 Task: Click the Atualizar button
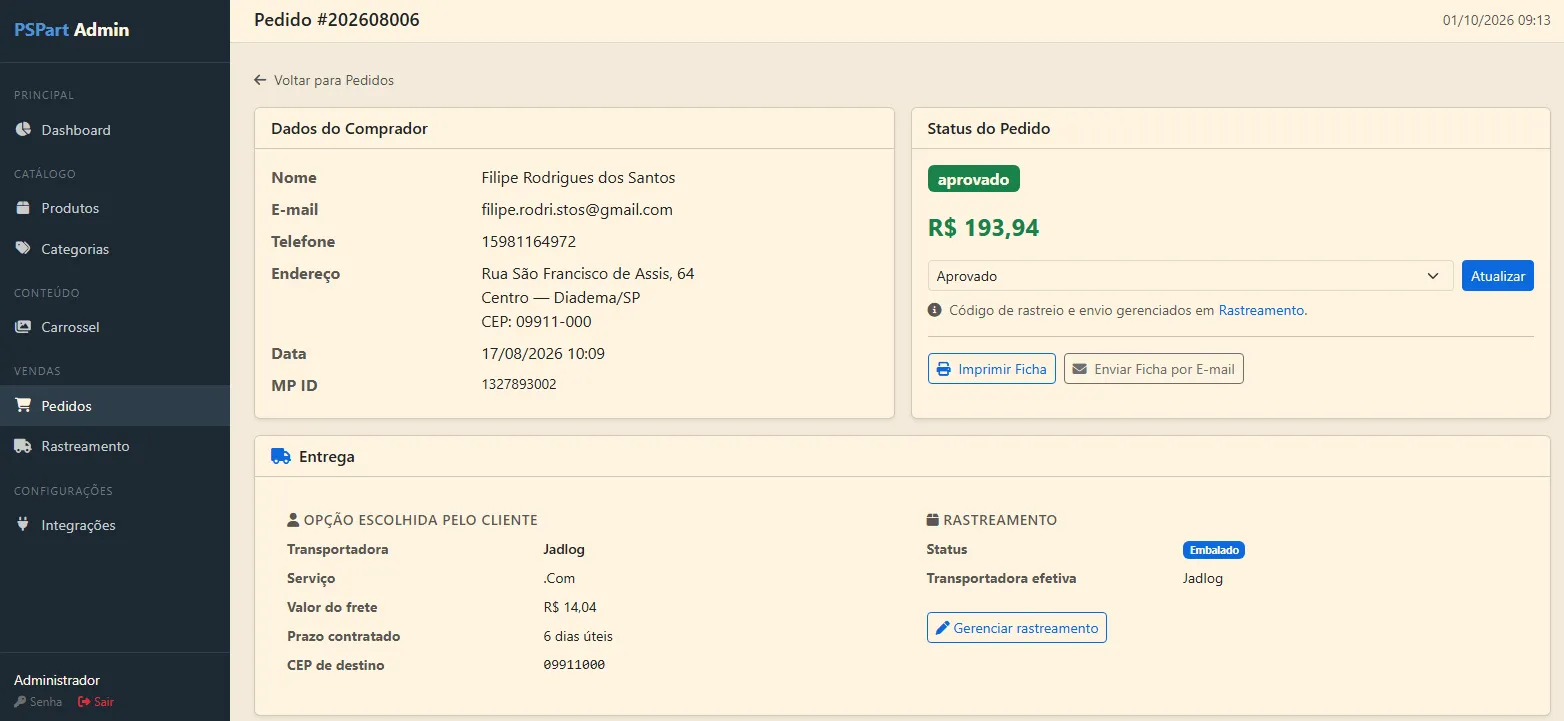(1497, 276)
